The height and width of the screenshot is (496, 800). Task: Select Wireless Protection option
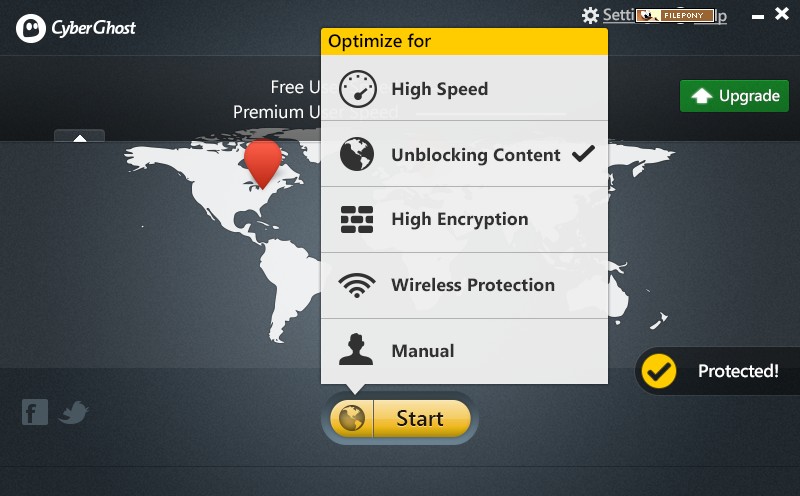(x=464, y=285)
